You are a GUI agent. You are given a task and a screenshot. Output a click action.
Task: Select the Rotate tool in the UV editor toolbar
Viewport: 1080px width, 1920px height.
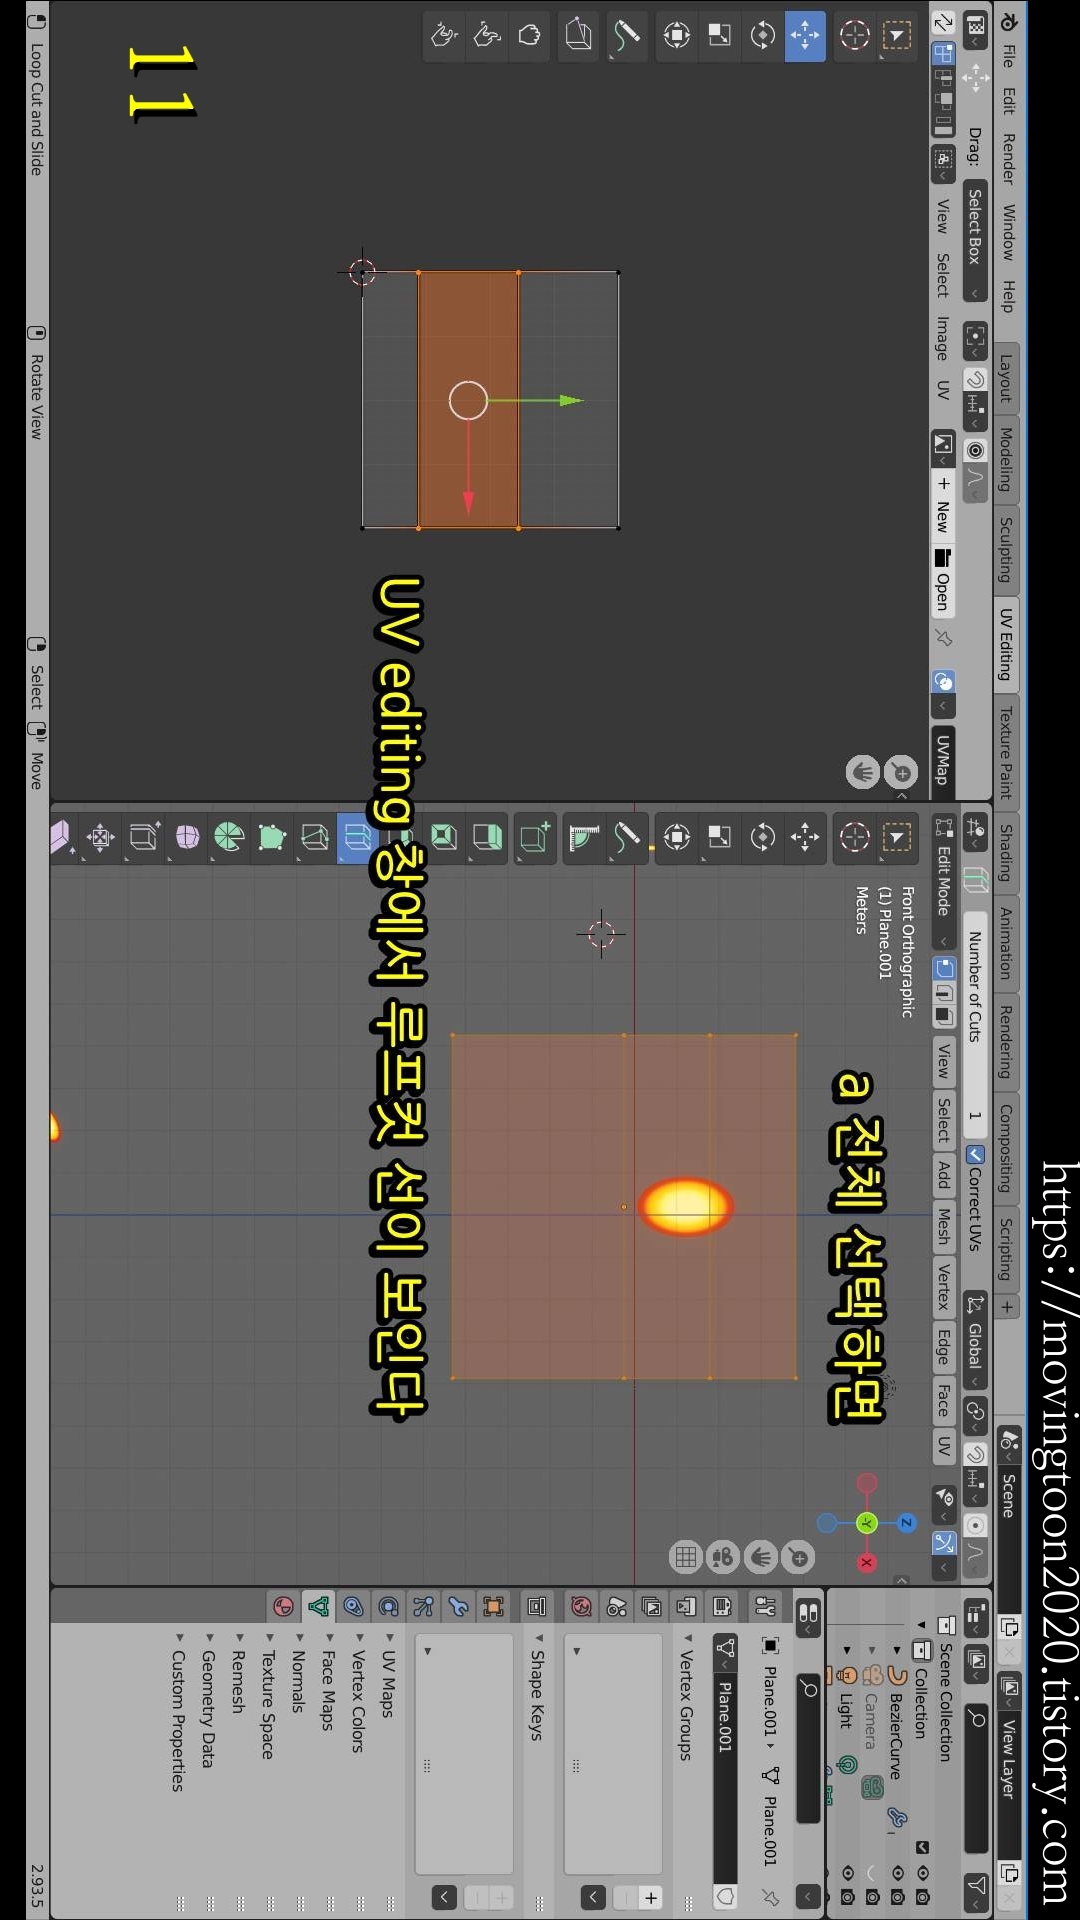click(762, 36)
